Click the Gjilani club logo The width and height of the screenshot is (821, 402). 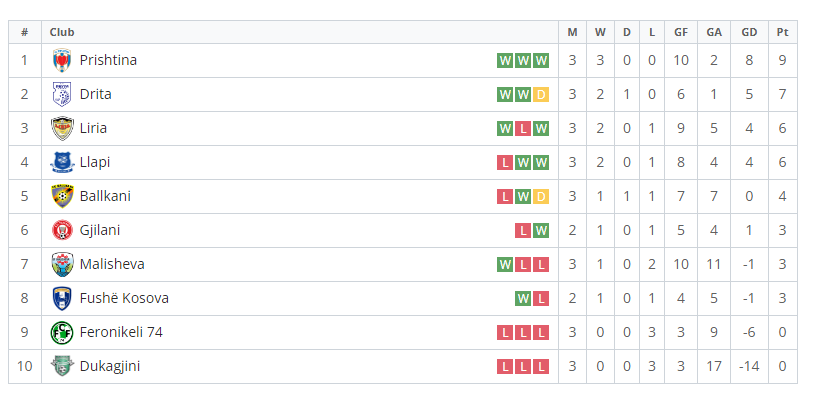coord(62,230)
